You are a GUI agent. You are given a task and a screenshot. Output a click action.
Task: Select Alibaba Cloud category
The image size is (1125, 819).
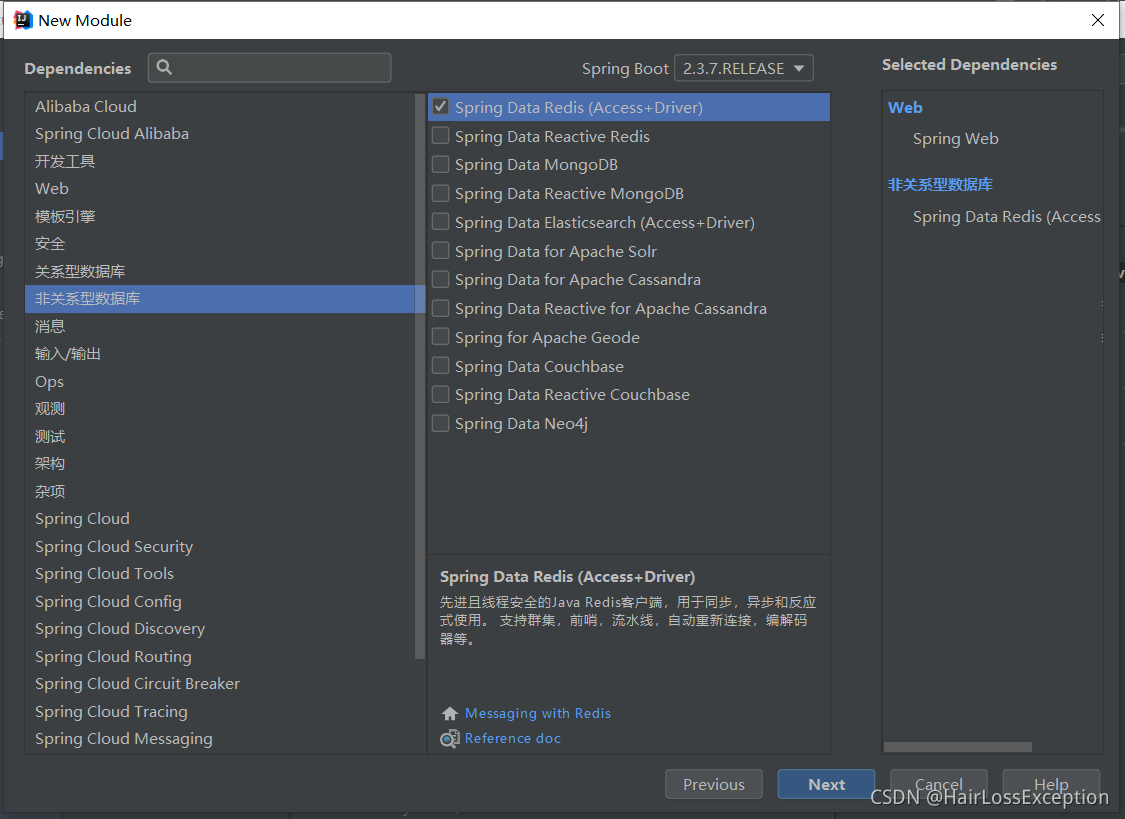click(220, 106)
